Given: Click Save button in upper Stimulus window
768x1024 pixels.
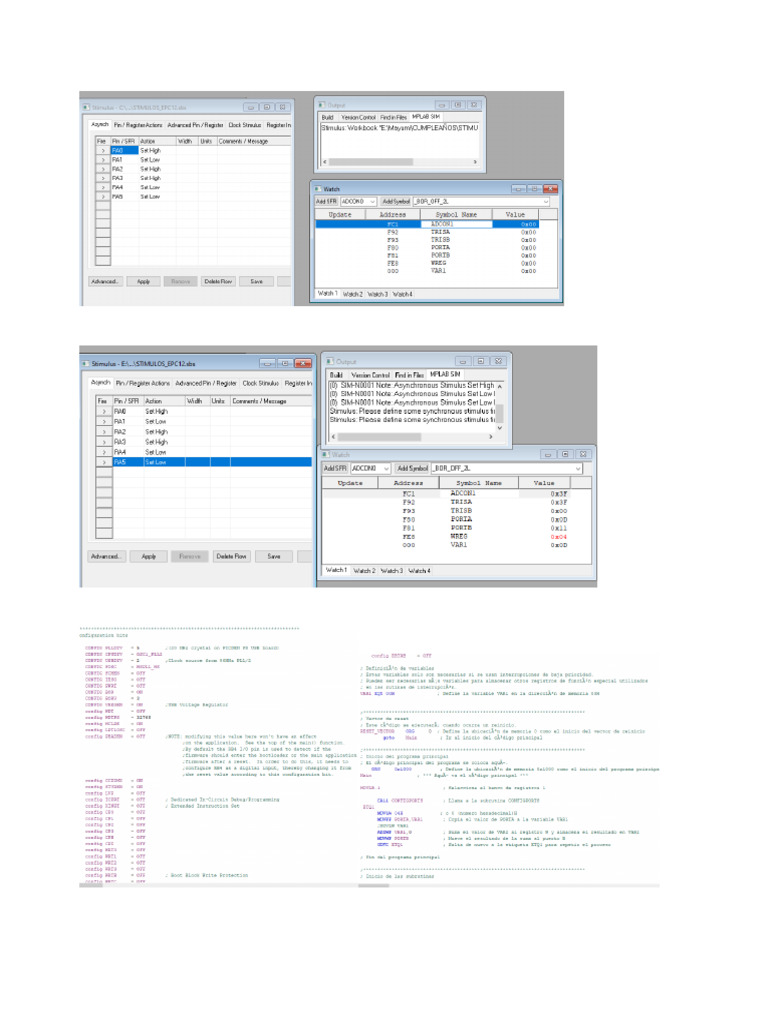Looking at the screenshot, I should pyautogui.click(x=256, y=281).
